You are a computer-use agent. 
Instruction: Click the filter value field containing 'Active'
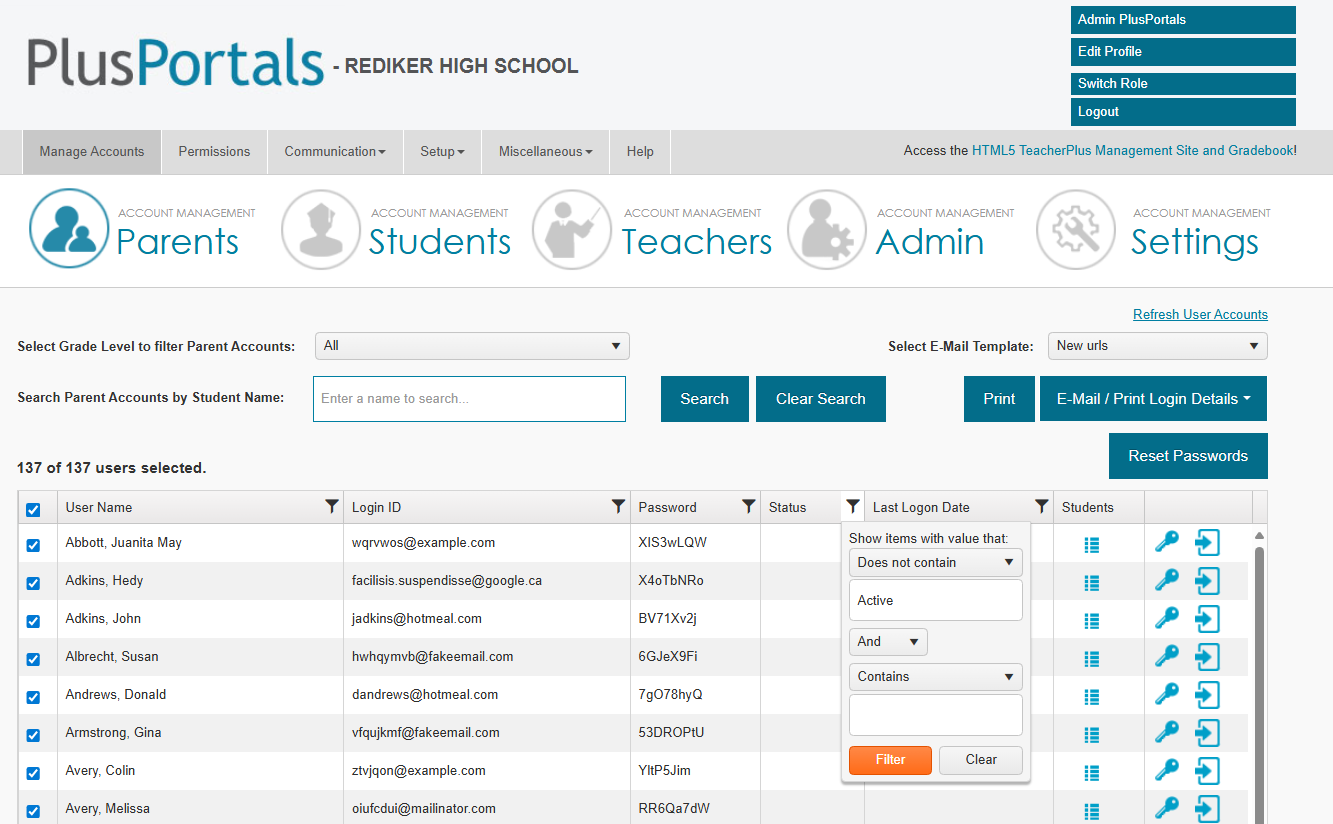[936, 601]
